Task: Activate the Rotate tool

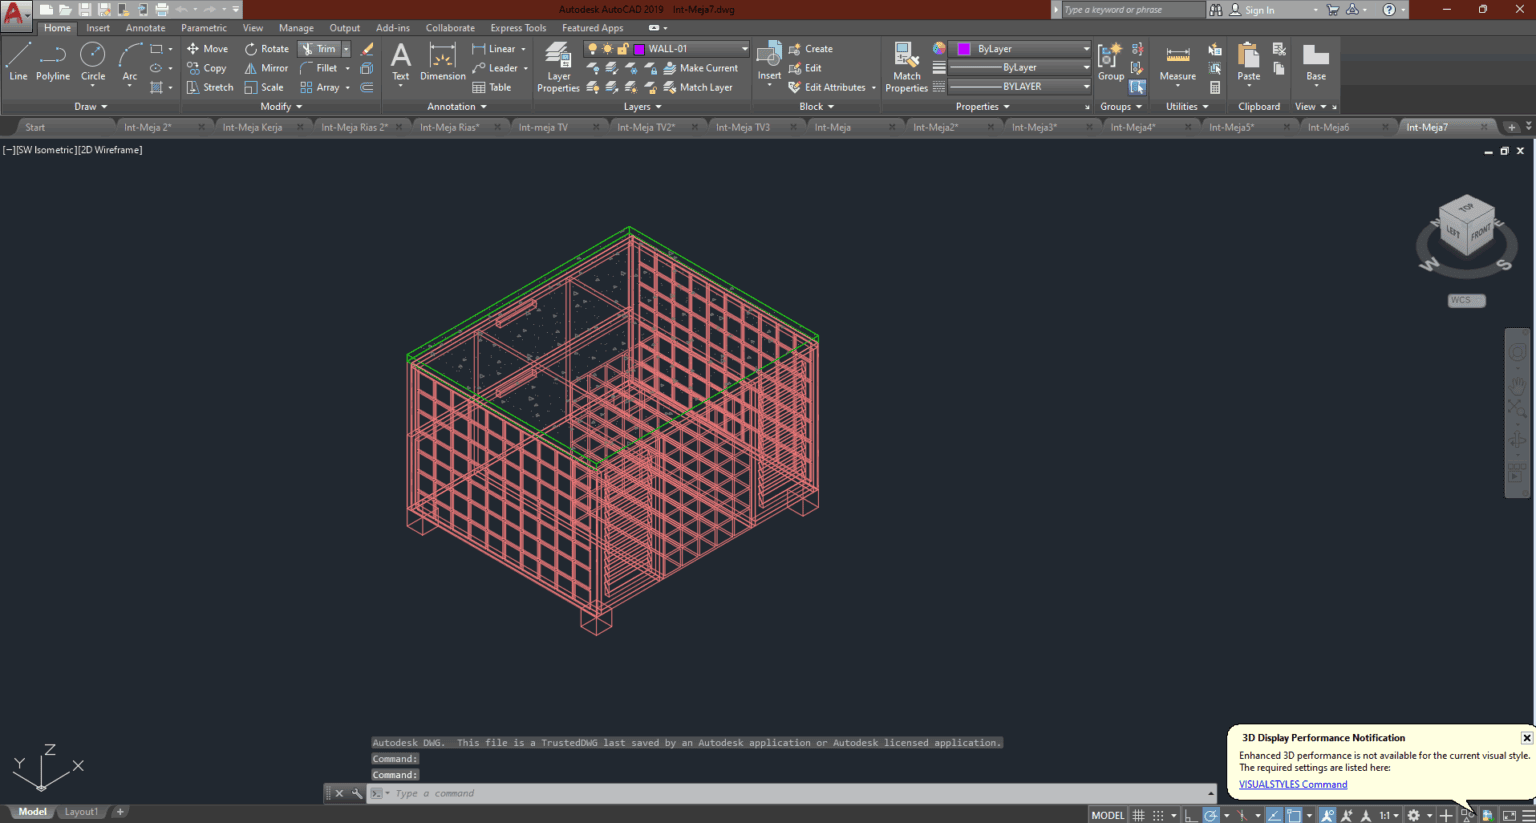Action: point(267,48)
